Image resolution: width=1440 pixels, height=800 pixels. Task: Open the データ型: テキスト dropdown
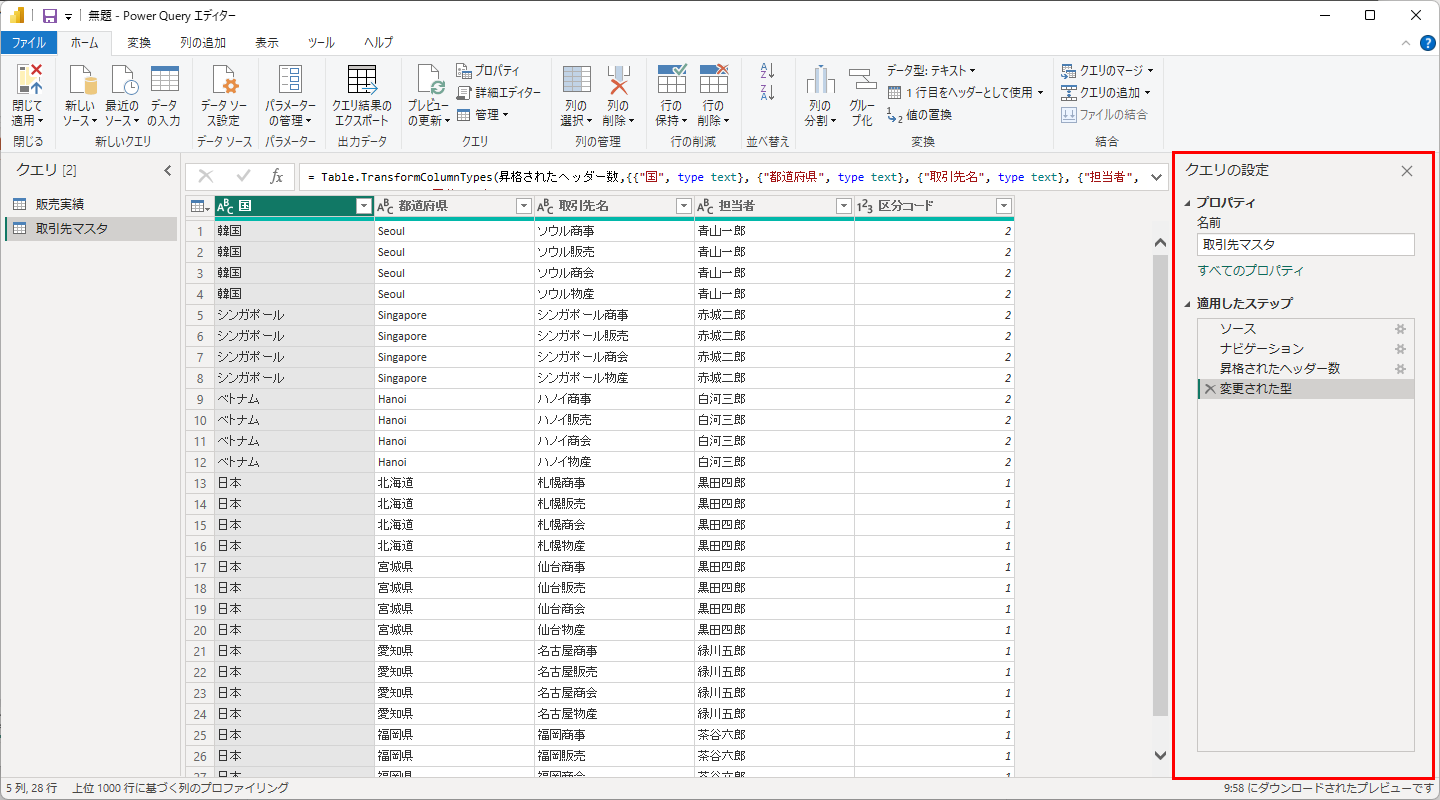[x=931, y=71]
